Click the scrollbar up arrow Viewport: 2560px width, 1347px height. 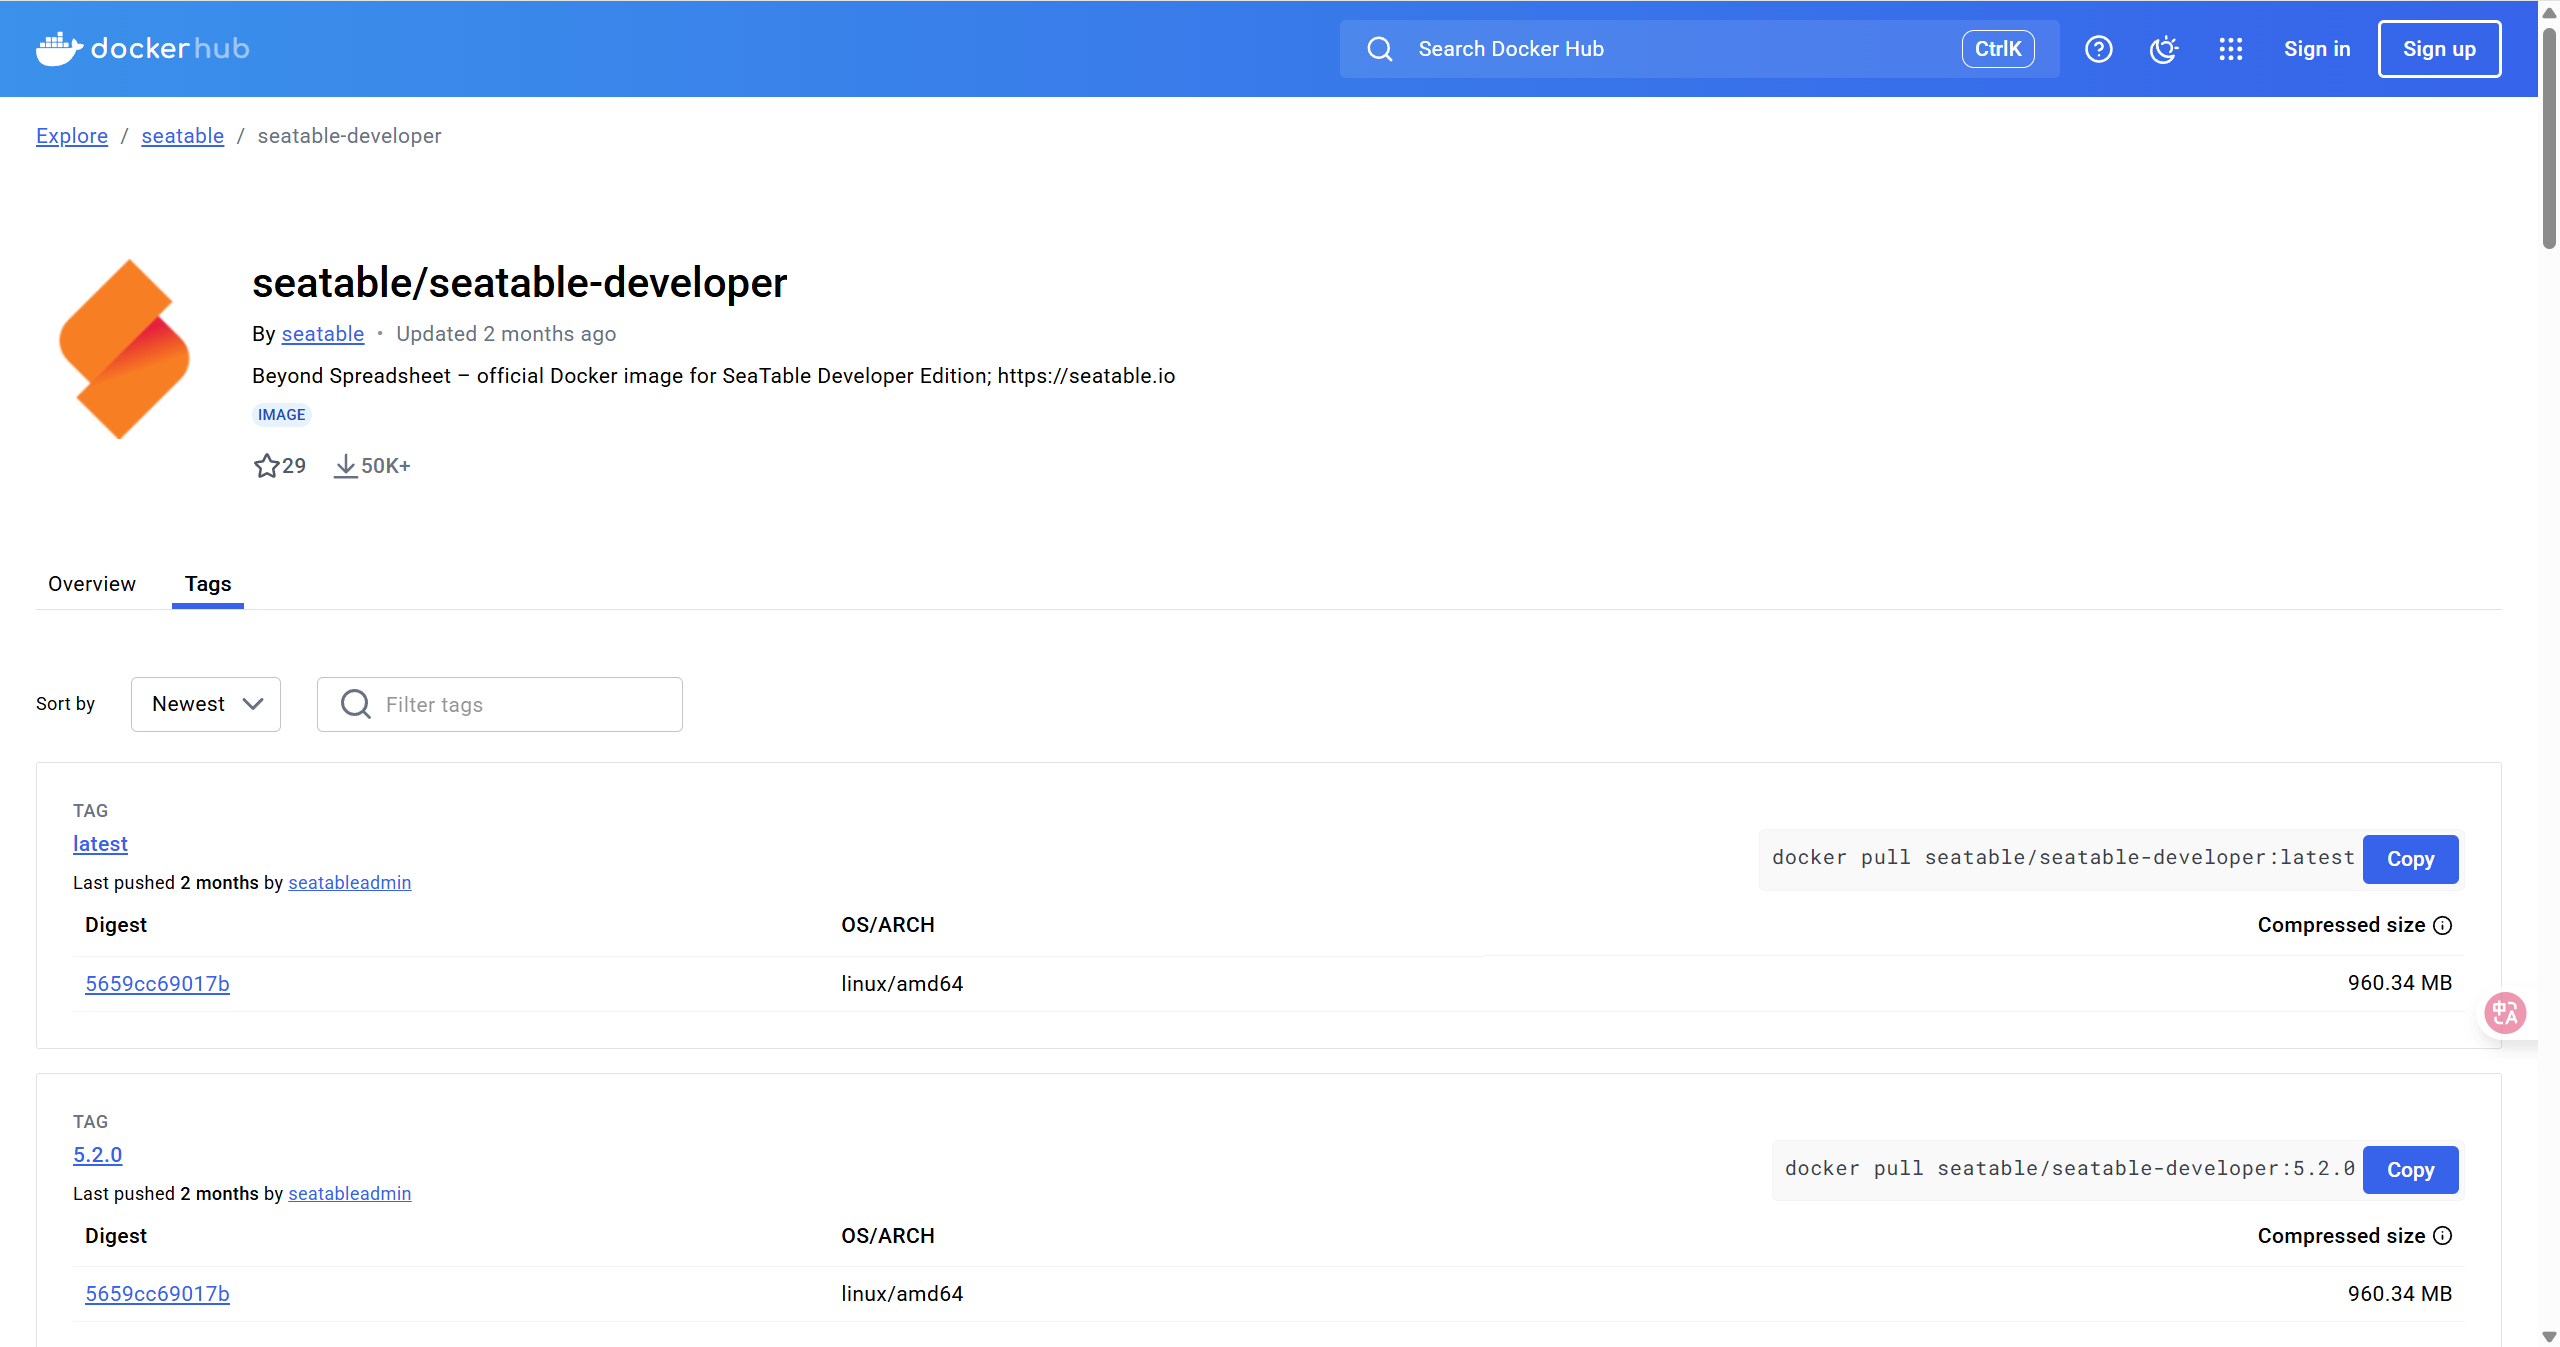(2550, 12)
